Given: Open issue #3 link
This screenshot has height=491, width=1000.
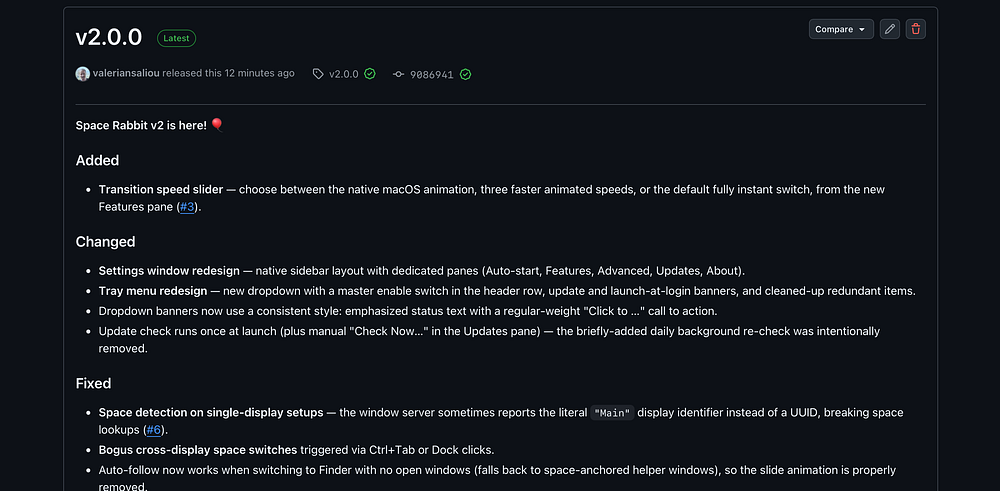Looking at the screenshot, I should point(187,207).
